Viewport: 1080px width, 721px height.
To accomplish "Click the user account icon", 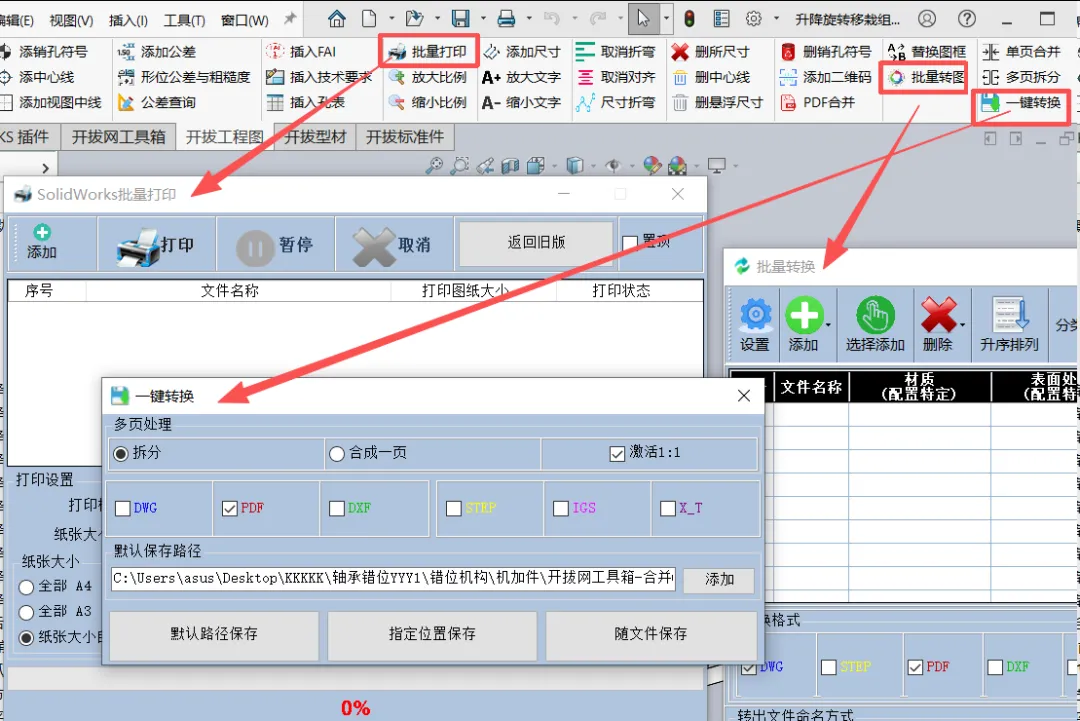I will (927, 19).
